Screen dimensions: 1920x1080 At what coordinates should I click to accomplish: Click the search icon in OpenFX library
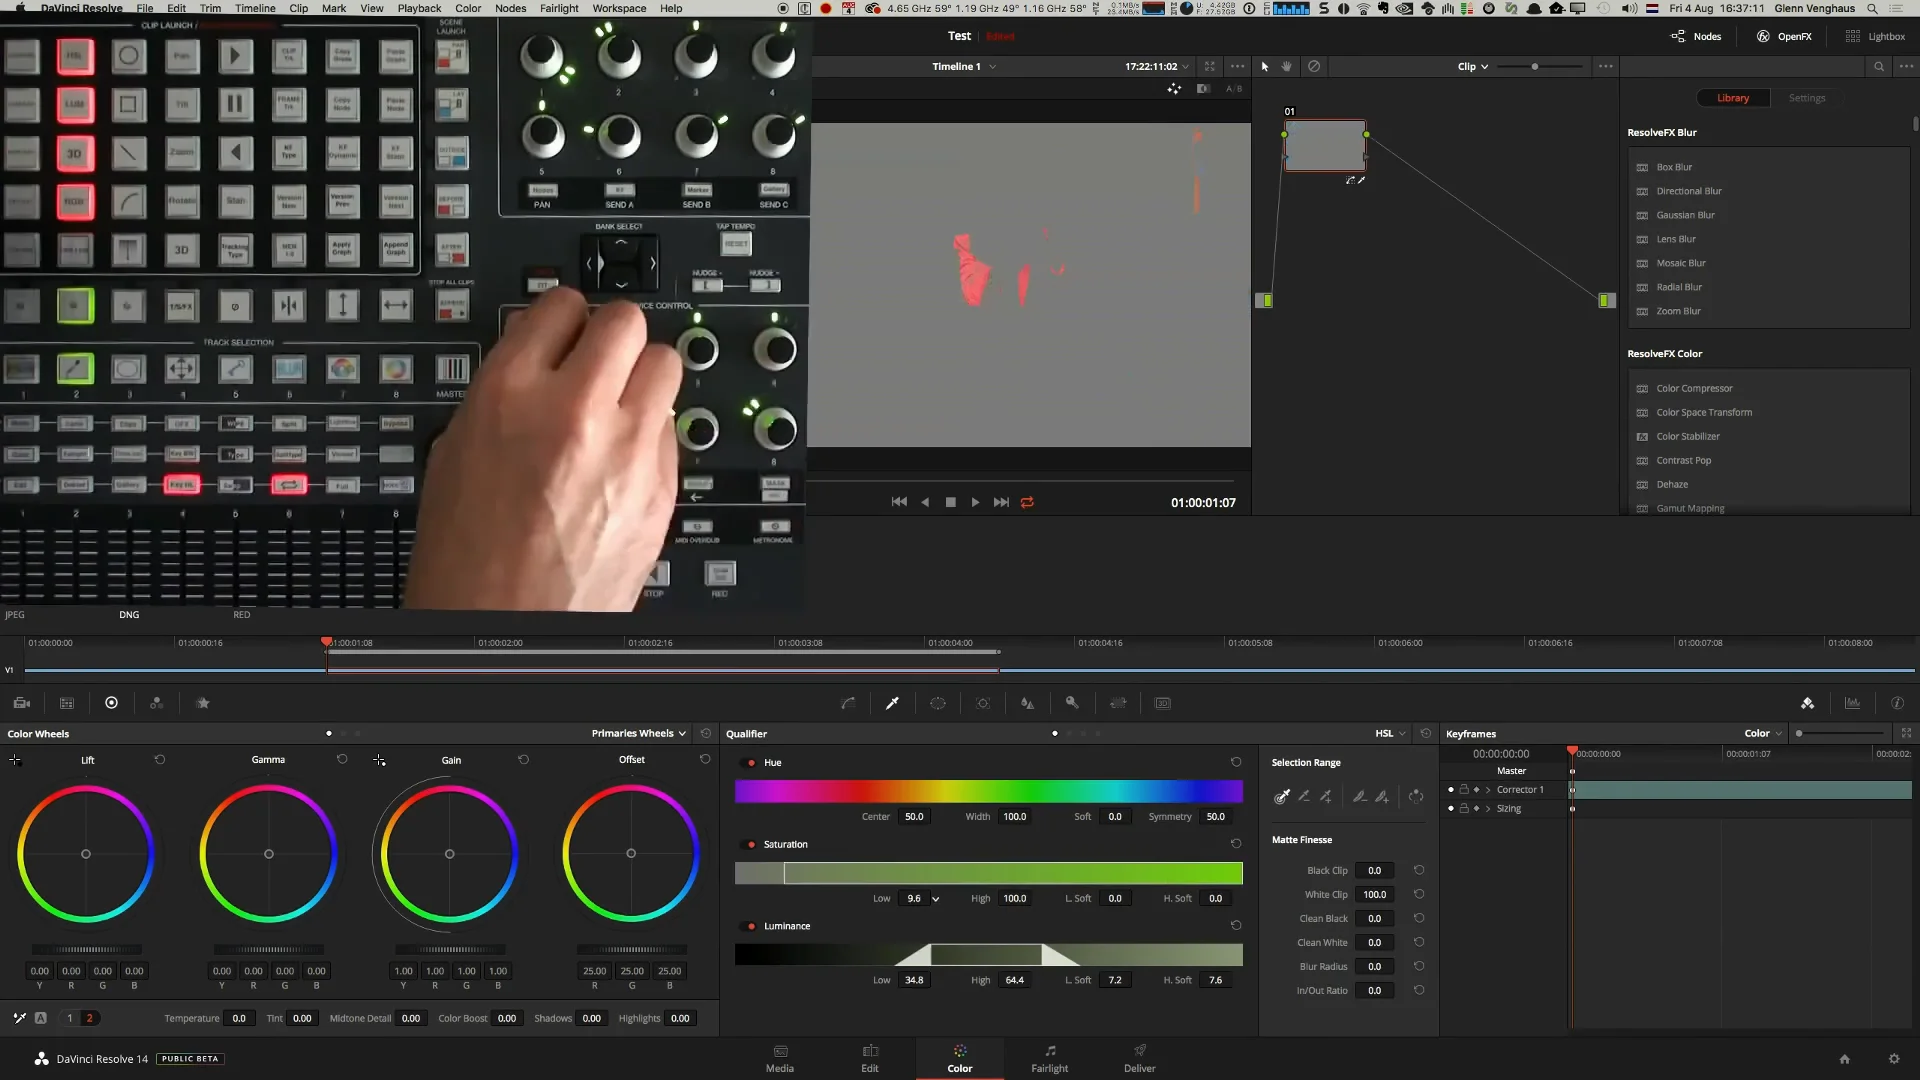(1879, 66)
